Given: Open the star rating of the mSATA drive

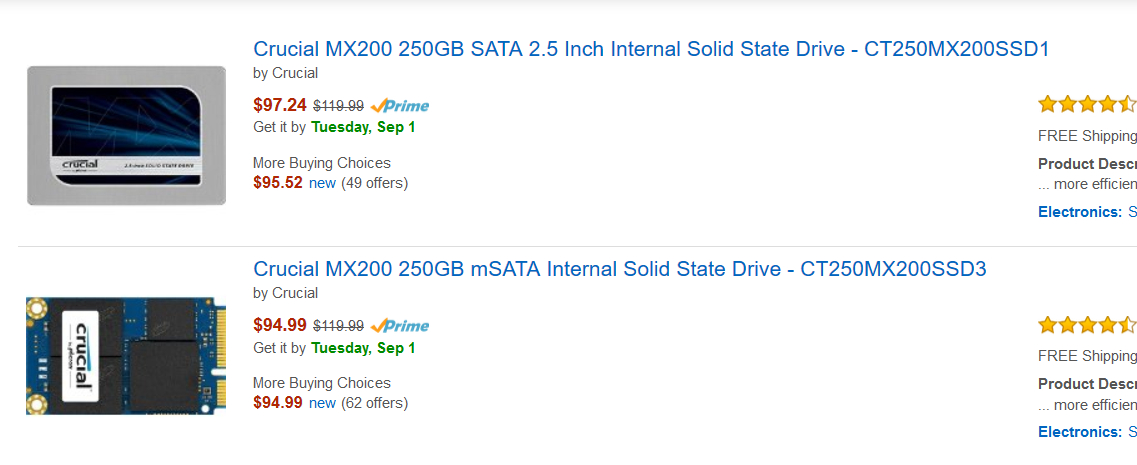Looking at the screenshot, I should (1087, 324).
